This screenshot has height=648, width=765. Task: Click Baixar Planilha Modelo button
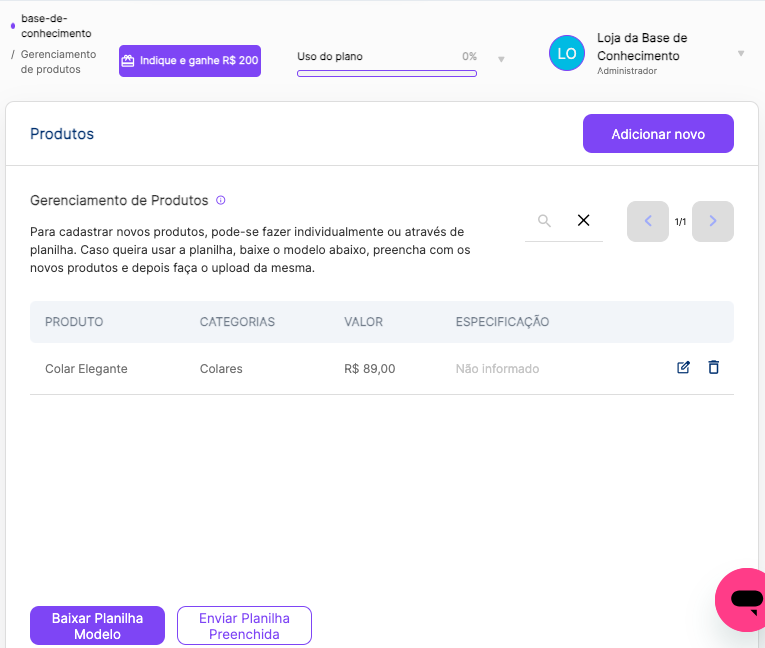click(98, 626)
